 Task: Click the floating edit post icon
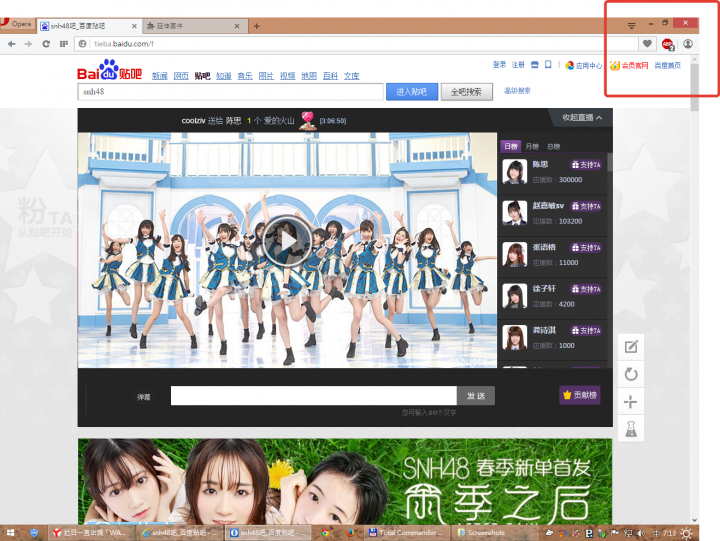tap(631, 347)
